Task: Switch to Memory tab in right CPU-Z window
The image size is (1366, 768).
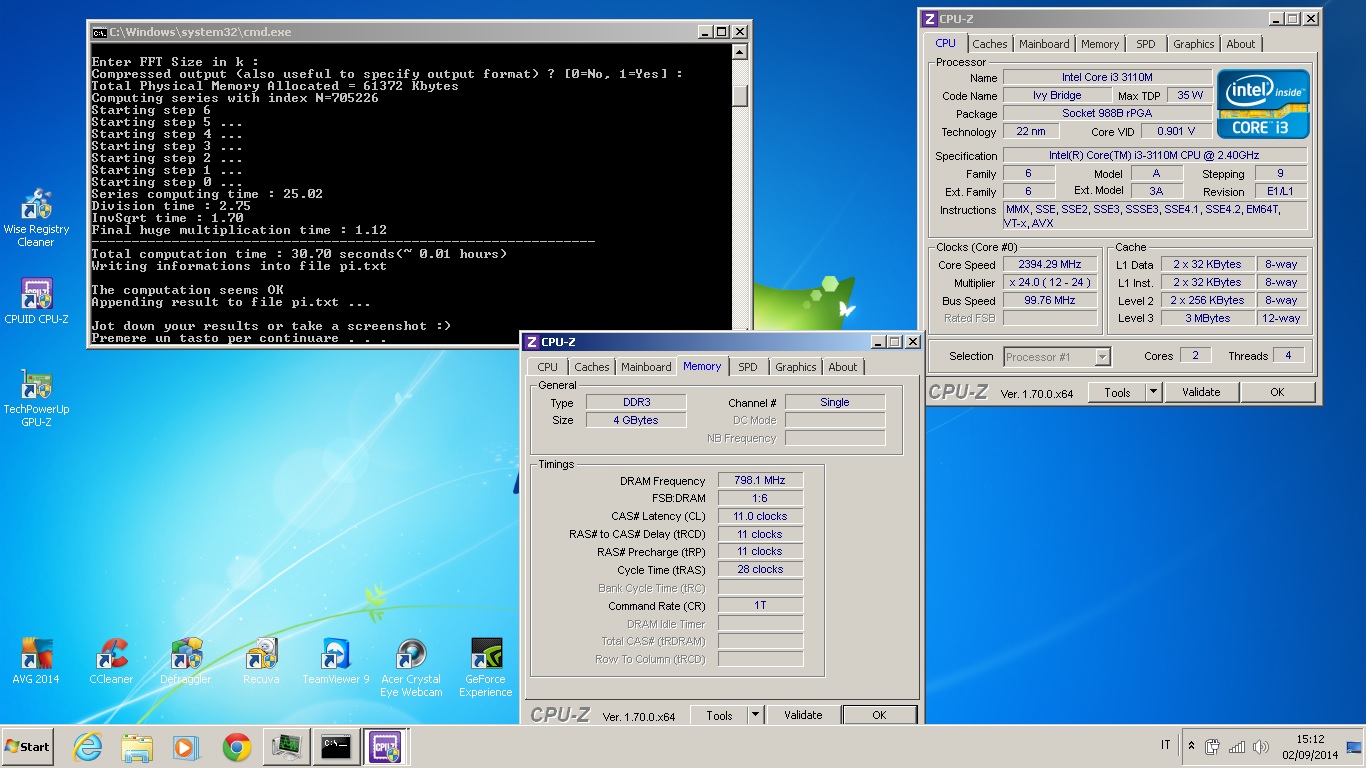Action: click(x=1100, y=44)
